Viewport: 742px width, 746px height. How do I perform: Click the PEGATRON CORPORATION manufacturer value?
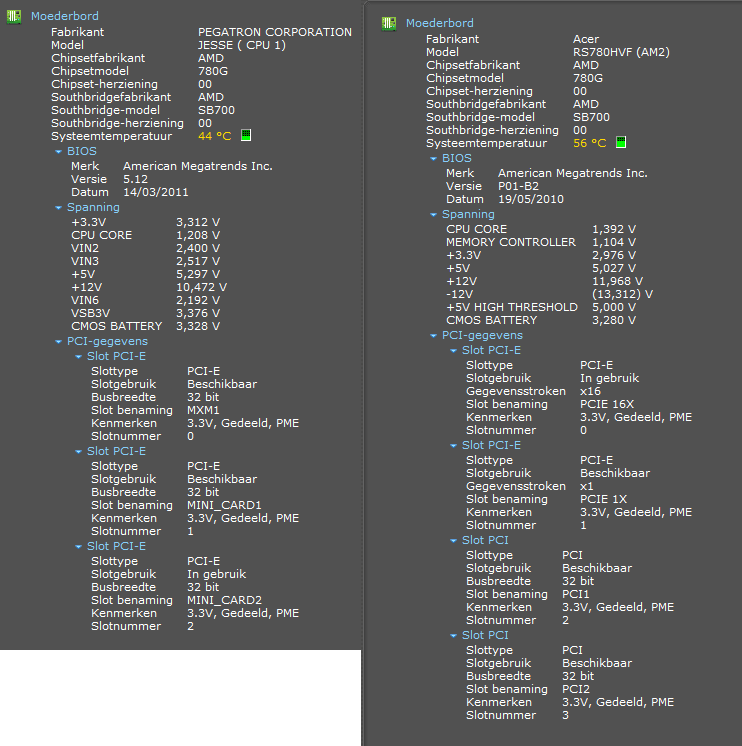[x=274, y=32]
